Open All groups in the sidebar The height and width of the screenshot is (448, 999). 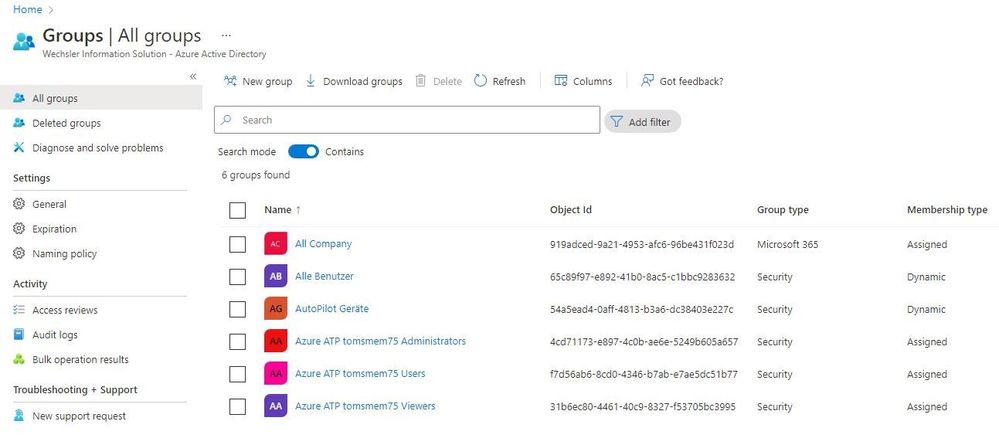coord(101,98)
